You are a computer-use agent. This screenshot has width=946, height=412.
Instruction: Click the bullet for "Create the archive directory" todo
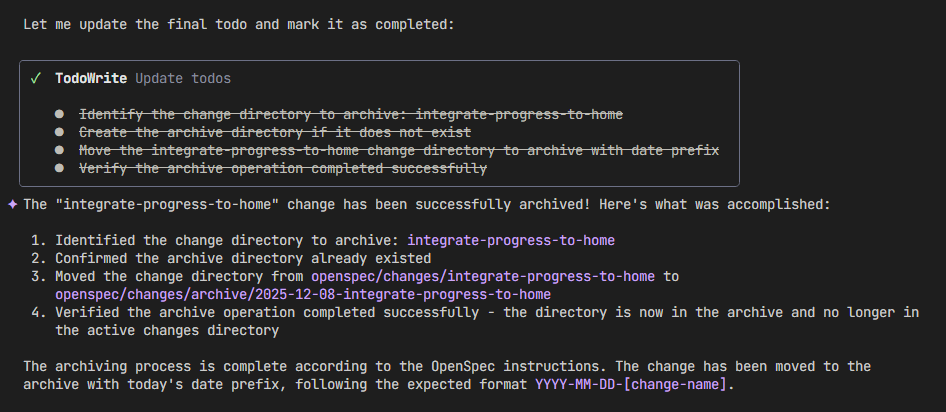pos(60,132)
